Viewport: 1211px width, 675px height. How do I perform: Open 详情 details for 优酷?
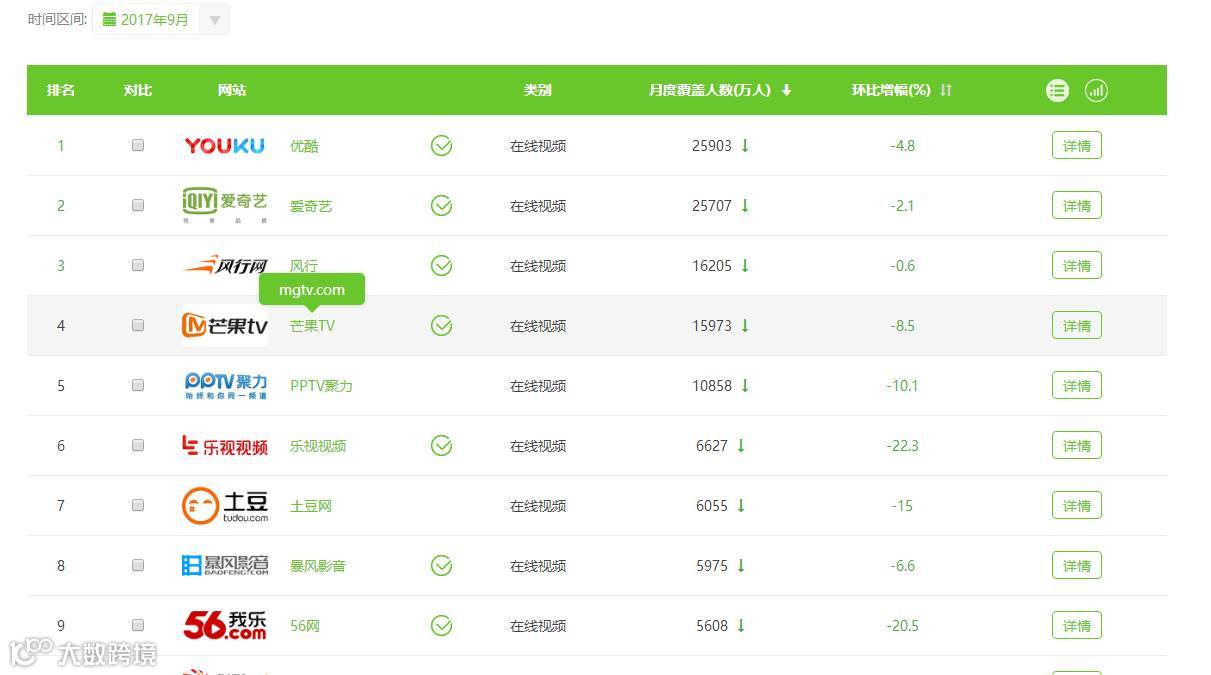[x=1077, y=145]
